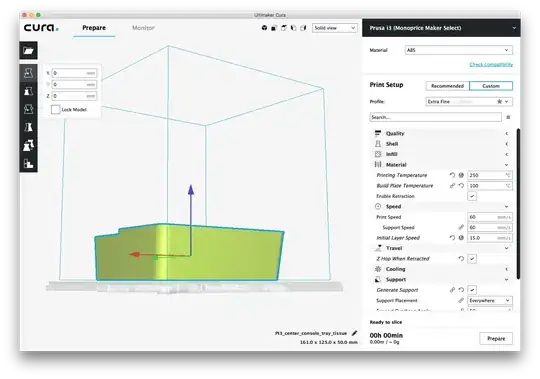
Task: Toggle Enable Retraction checkbox
Action: (472, 196)
